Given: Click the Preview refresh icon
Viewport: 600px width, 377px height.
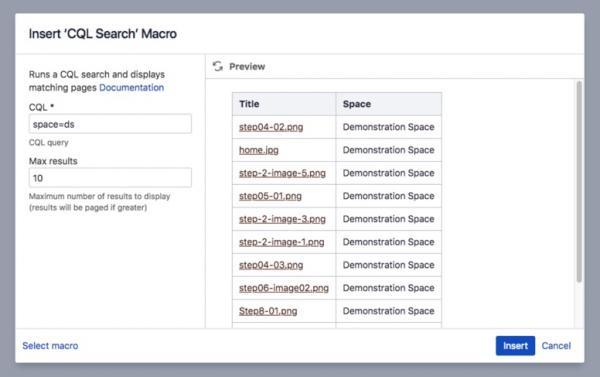Looking at the screenshot, I should pos(218,66).
